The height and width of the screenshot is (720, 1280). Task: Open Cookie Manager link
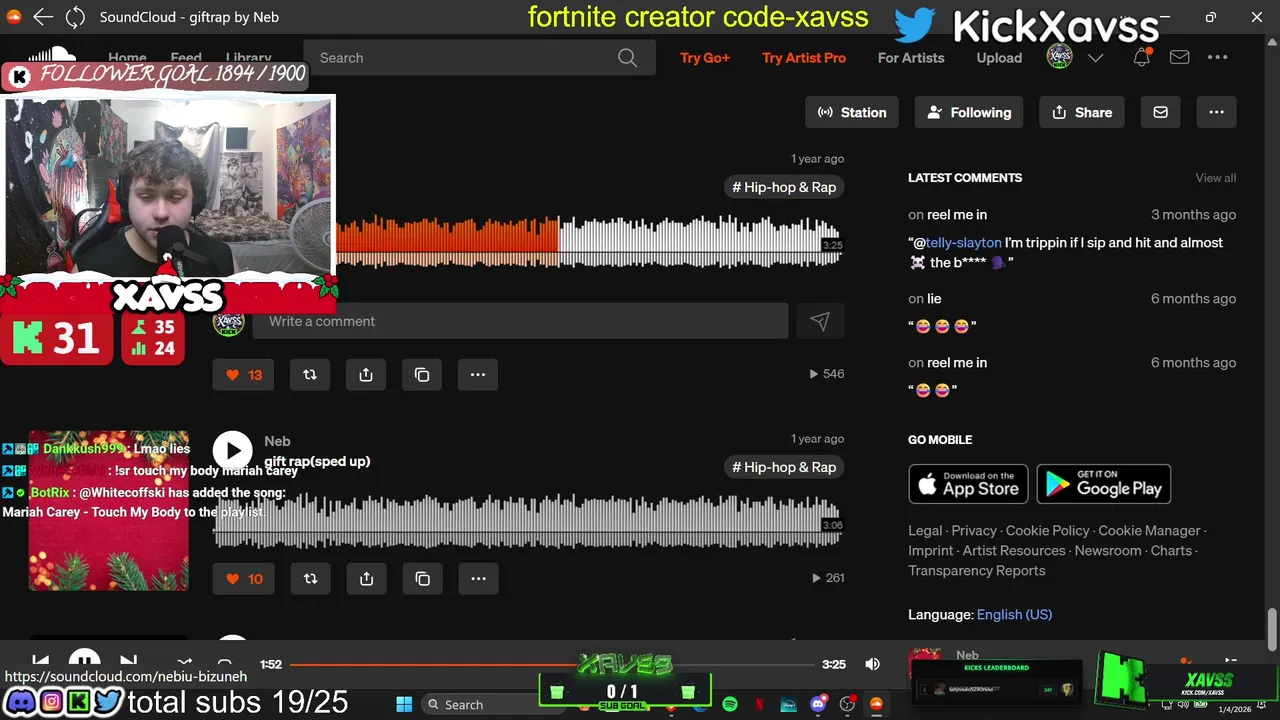pos(1149,531)
